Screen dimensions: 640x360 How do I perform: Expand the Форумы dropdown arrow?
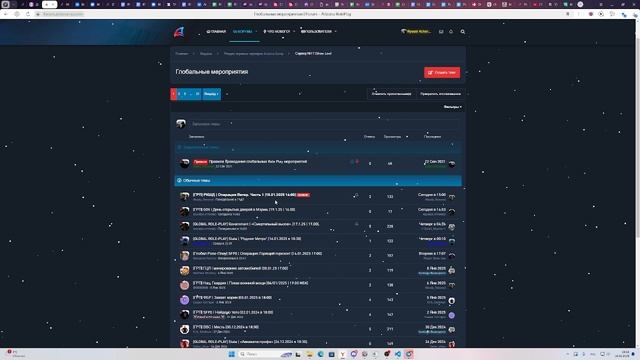tap(256, 31)
